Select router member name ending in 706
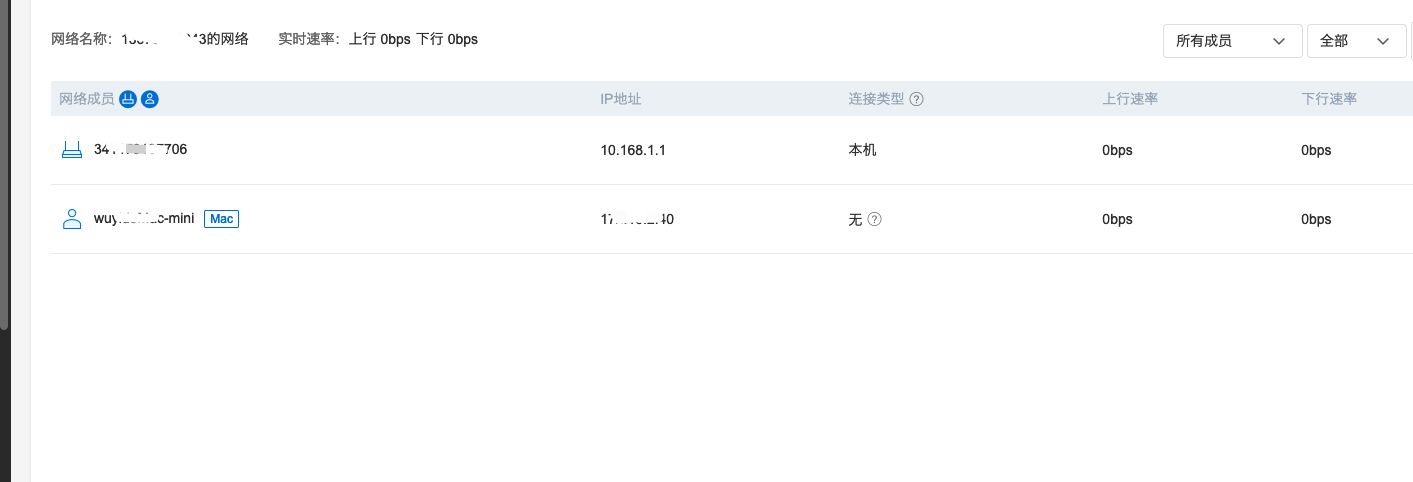 point(140,150)
